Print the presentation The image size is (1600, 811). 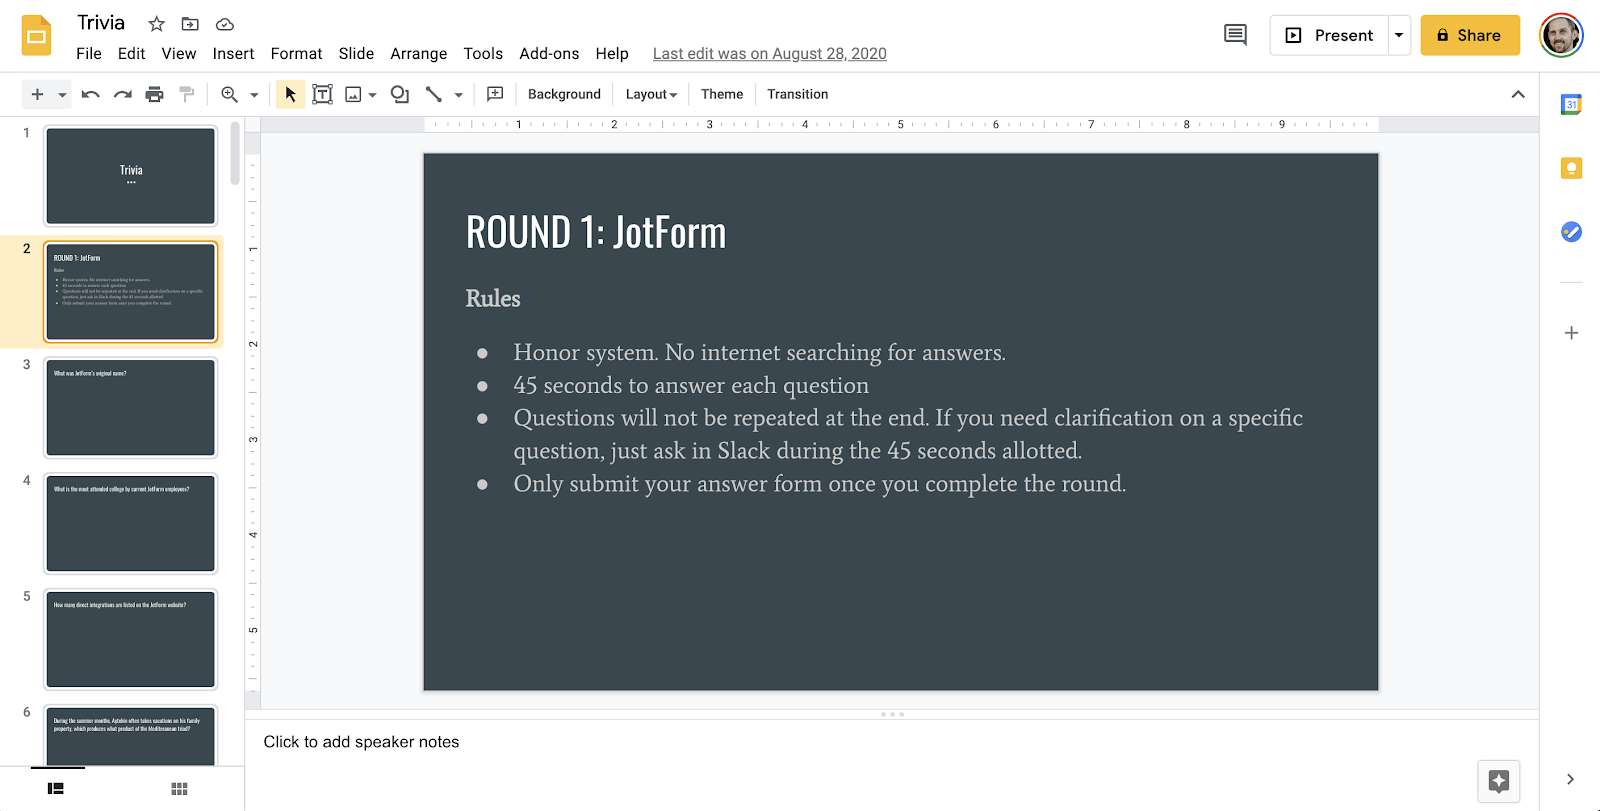154,94
